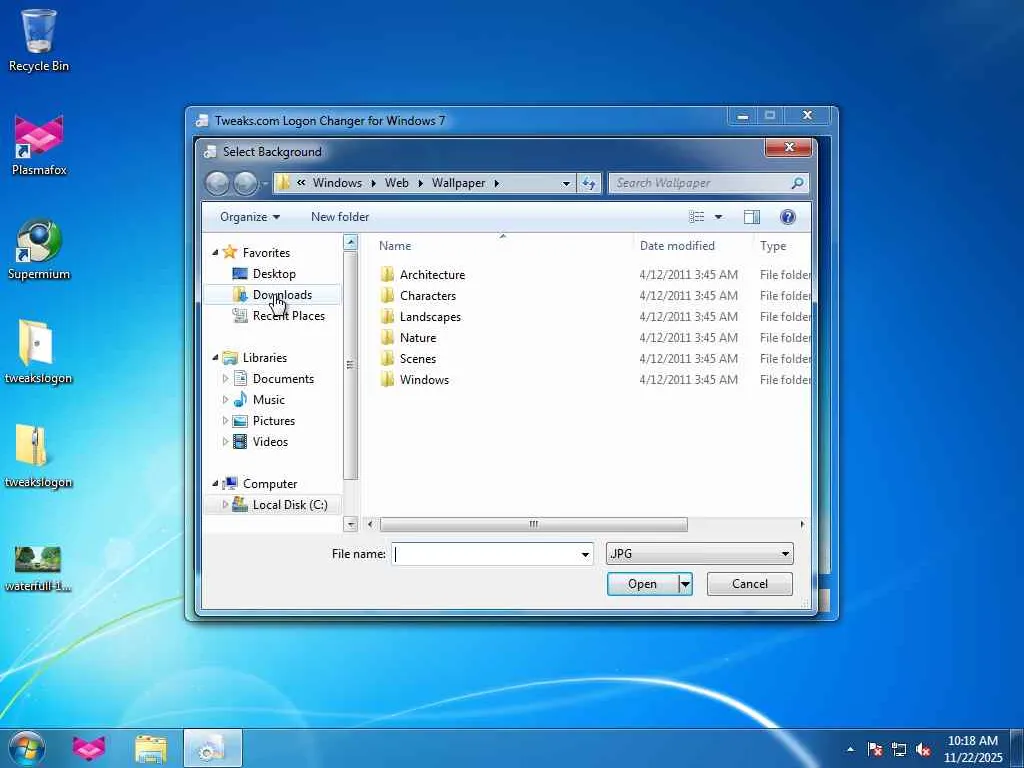Open the Recycle Bin desktop icon
Screen dimensions: 1024x768
[x=39, y=40]
